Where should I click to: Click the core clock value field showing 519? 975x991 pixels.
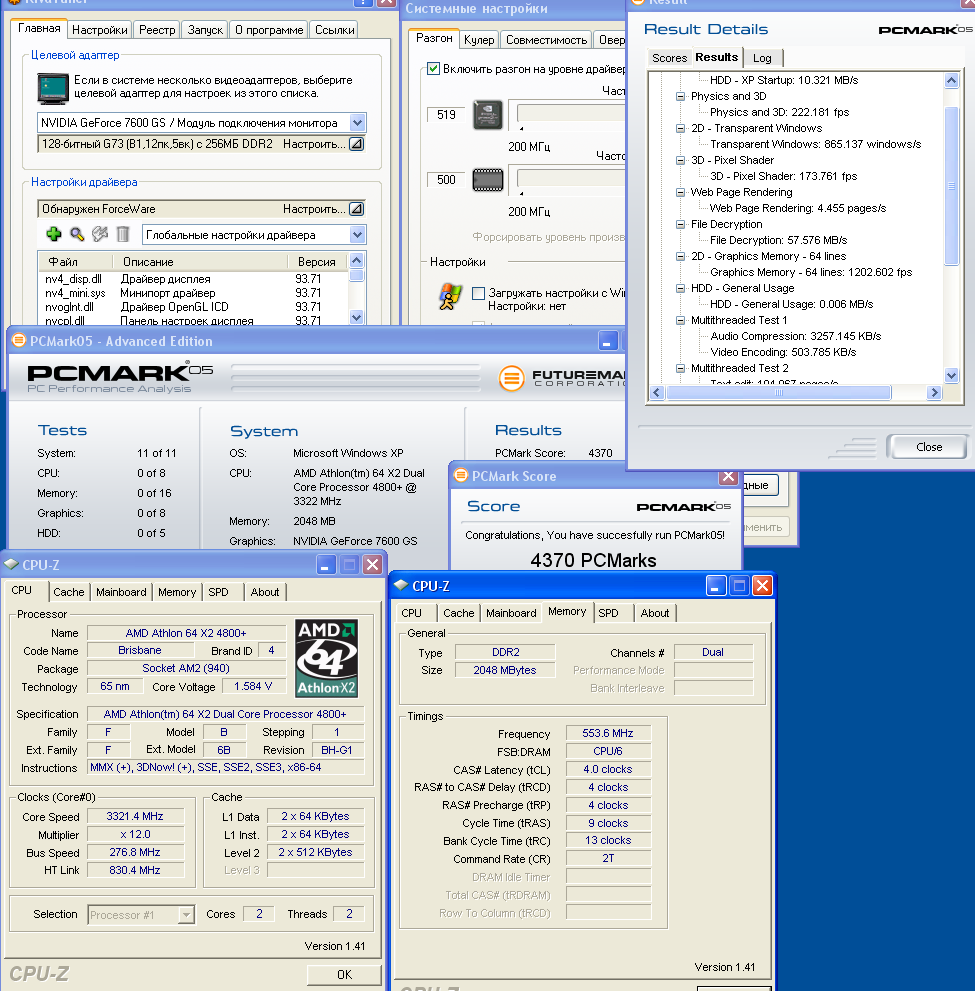(x=445, y=114)
